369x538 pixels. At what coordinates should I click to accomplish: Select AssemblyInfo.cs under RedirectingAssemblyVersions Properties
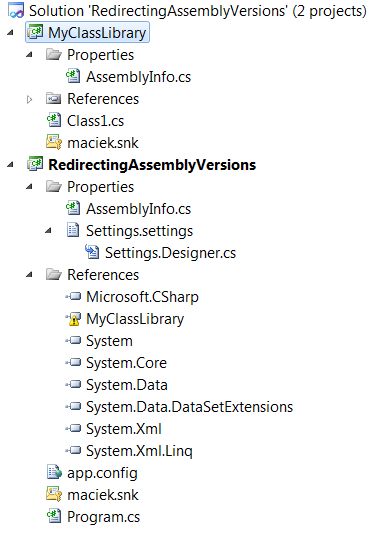[x=138, y=209]
